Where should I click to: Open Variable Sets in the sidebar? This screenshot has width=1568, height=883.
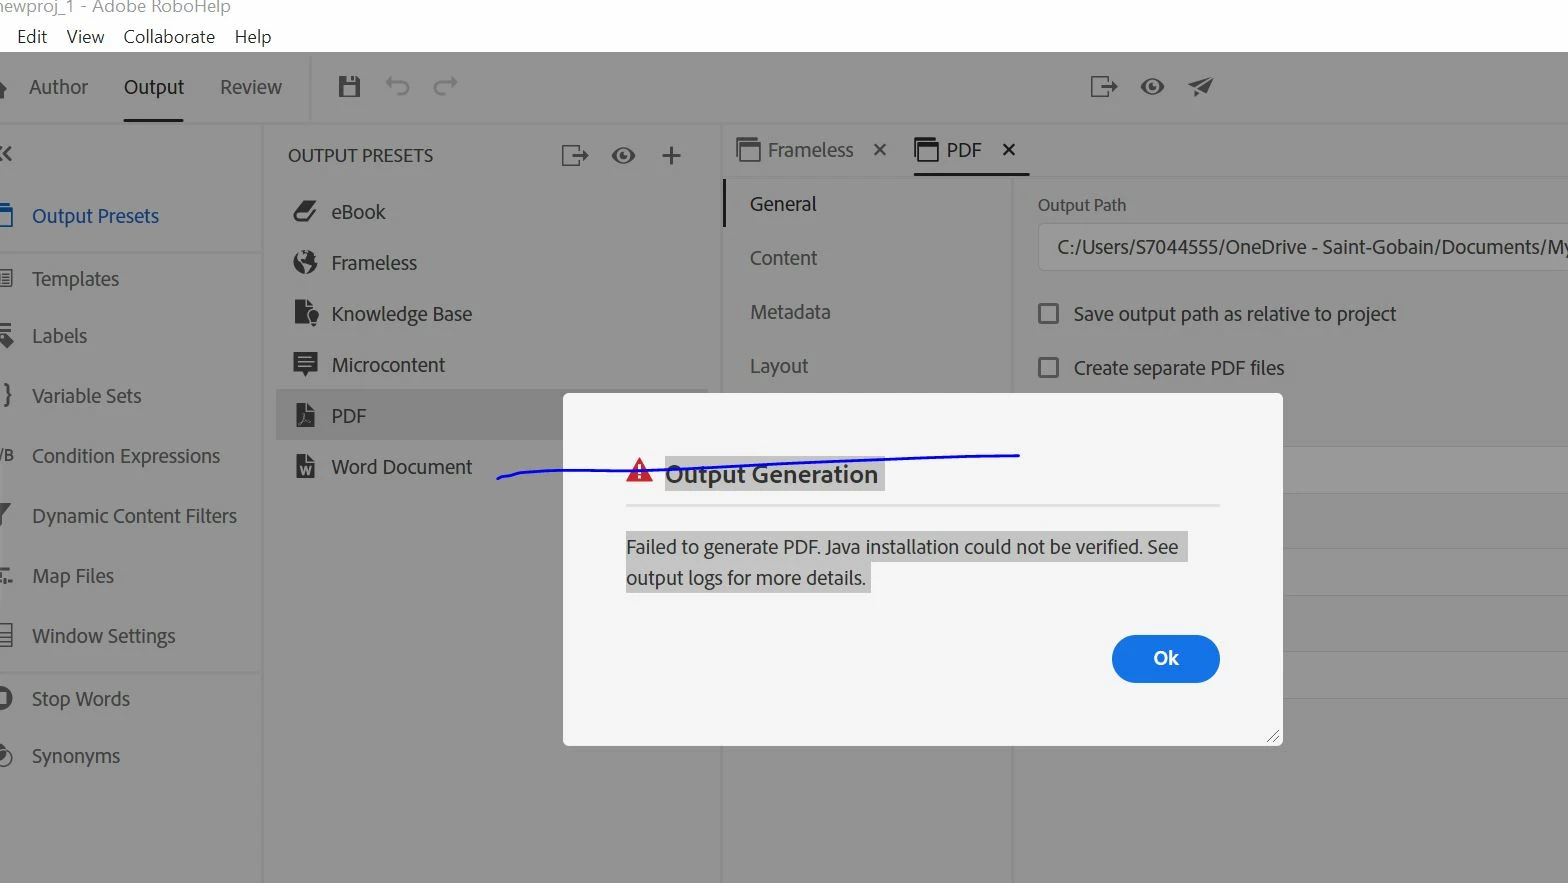tap(86, 396)
